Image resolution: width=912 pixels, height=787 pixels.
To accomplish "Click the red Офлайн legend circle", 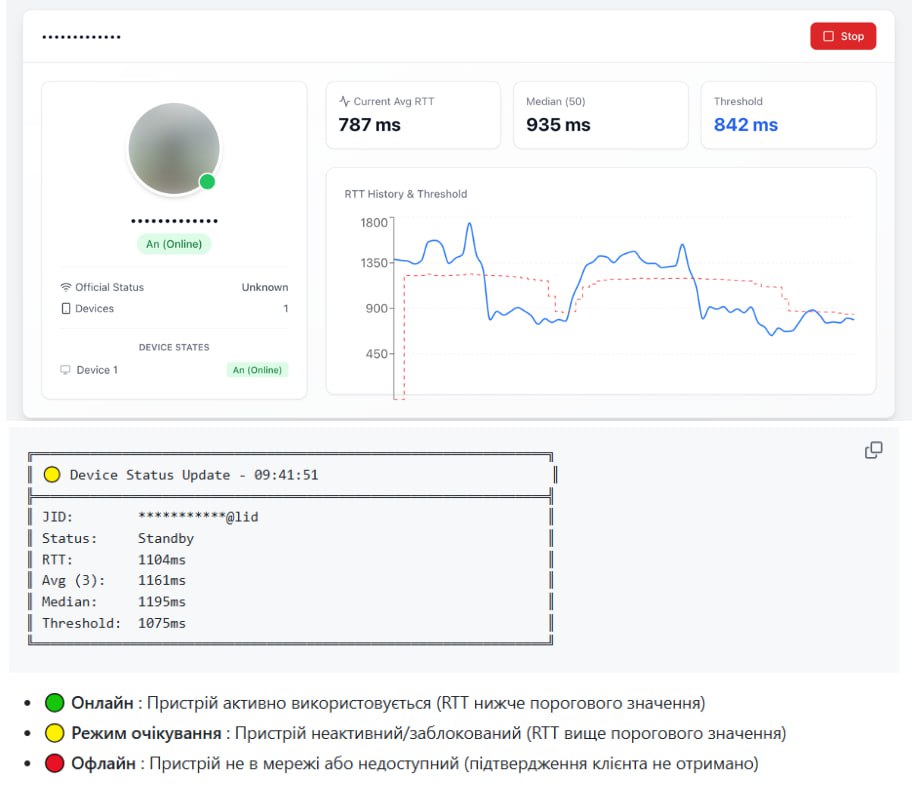I will click(54, 763).
